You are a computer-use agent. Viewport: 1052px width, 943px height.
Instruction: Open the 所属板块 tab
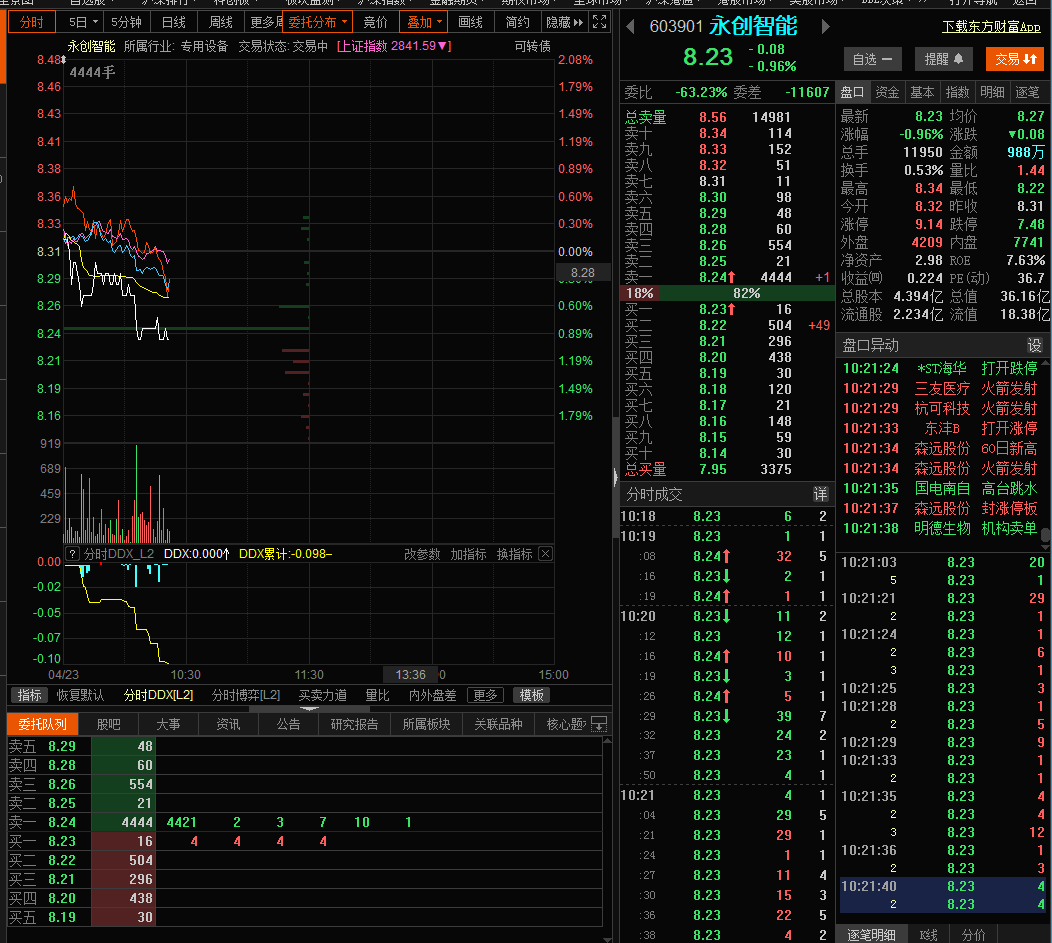point(426,724)
